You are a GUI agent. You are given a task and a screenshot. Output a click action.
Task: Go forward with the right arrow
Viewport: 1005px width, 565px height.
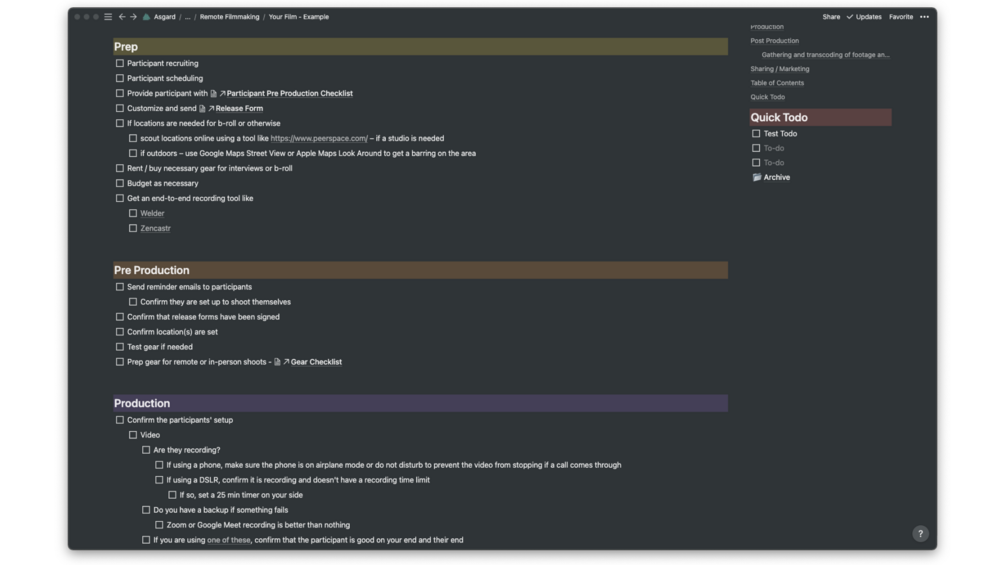tap(133, 17)
